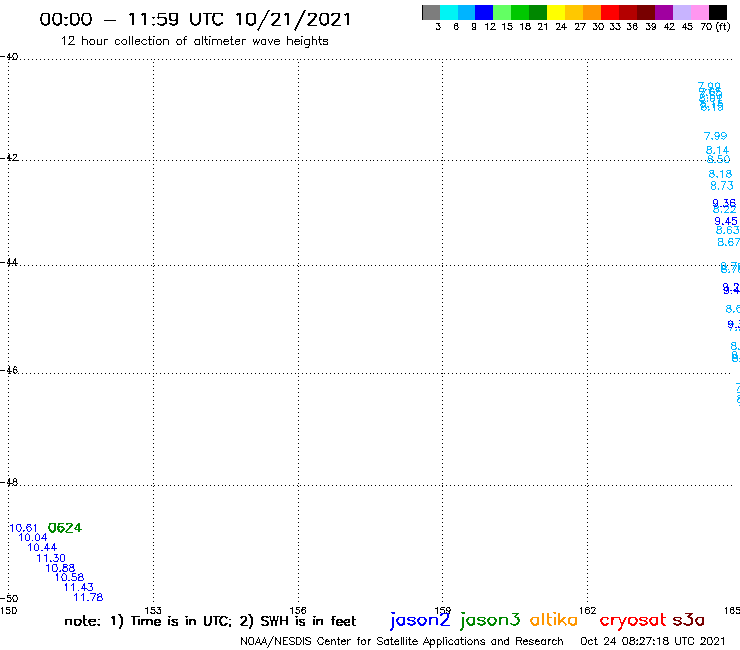Click the 162 longitude axis label
The width and height of the screenshot is (740, 650).
click(x=588, y=610)
